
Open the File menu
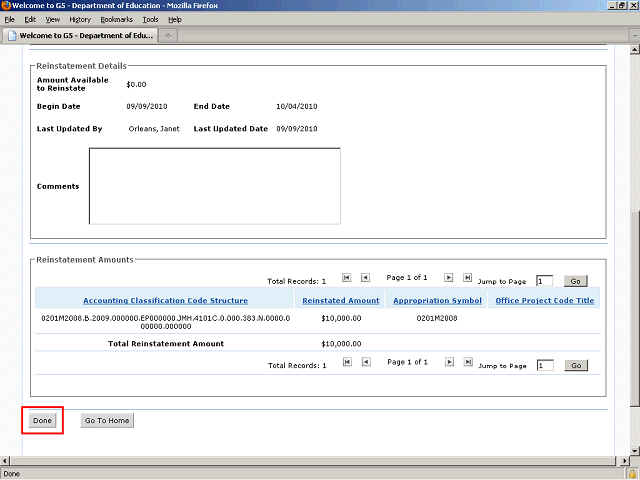(9, 20)
